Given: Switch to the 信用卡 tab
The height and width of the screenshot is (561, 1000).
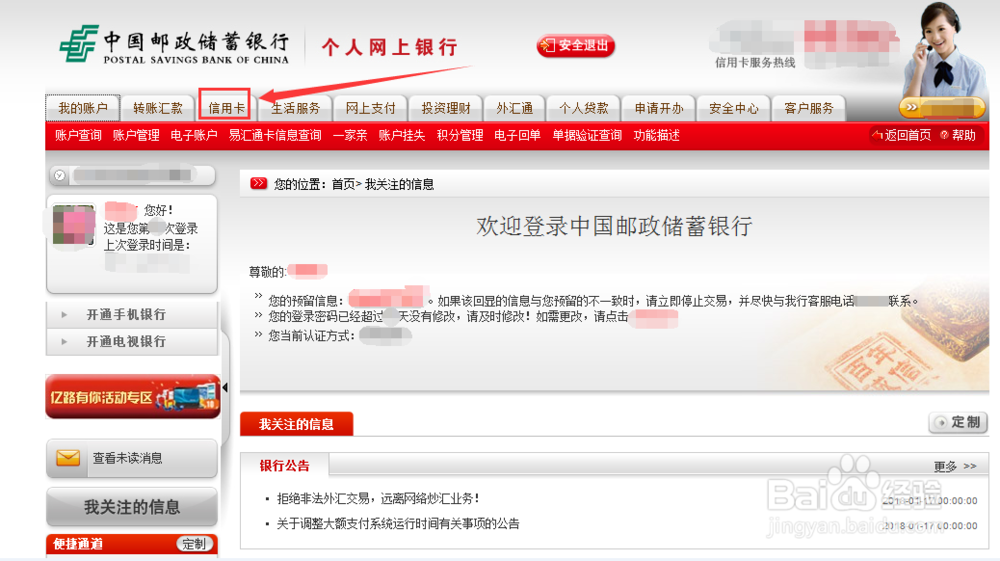Looking at the screenshot, I should click(226, 108).
